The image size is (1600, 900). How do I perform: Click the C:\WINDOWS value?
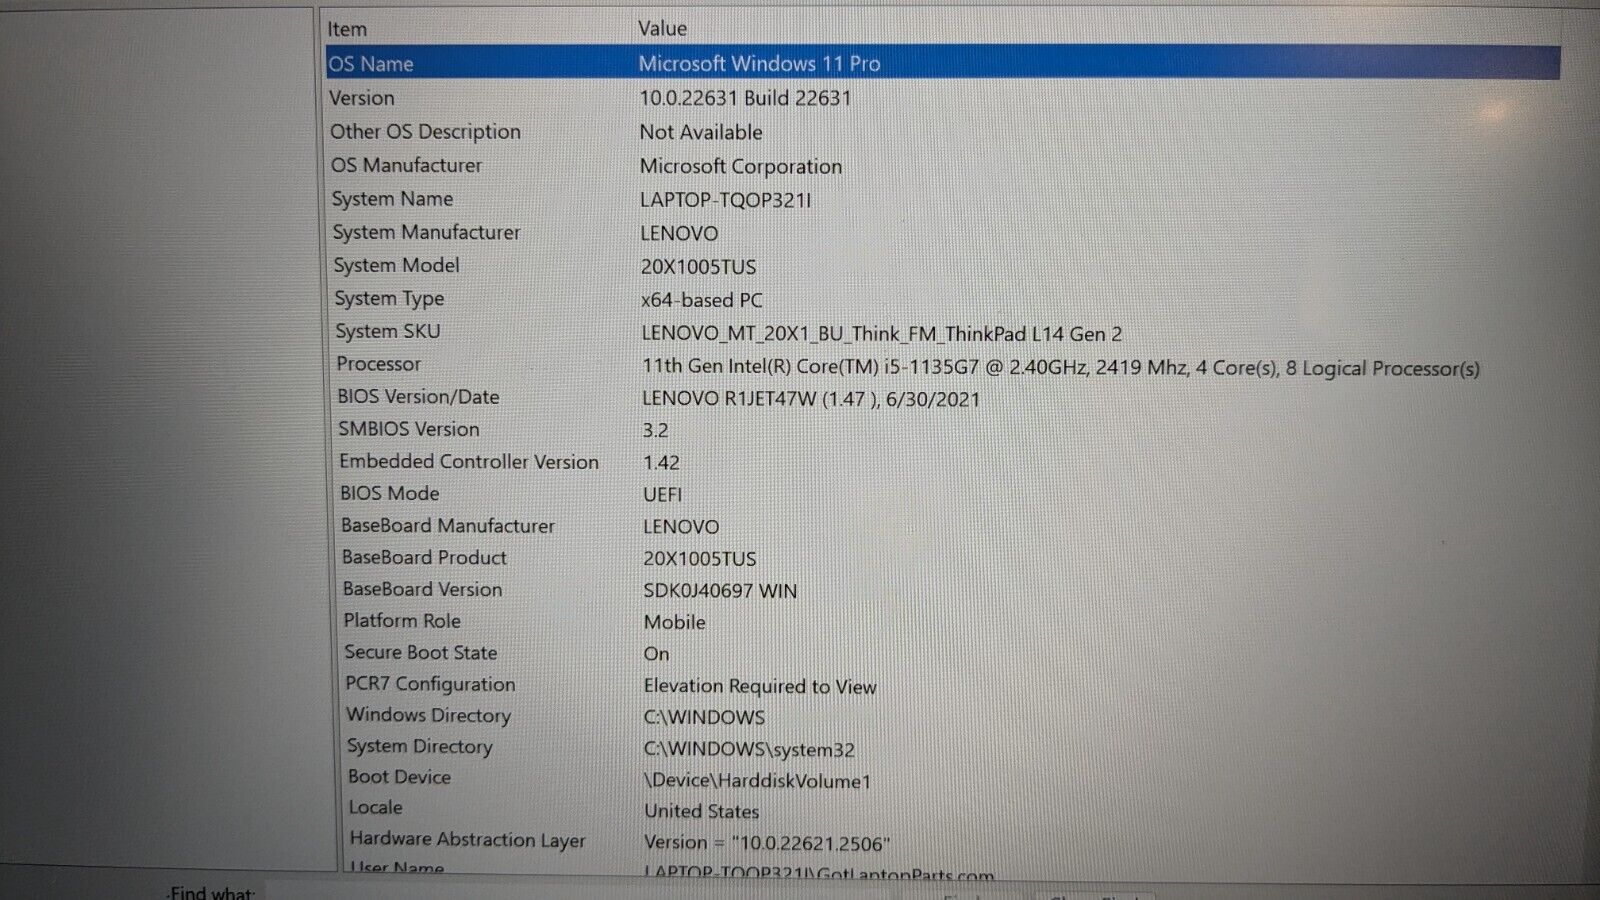click(705, 718)
